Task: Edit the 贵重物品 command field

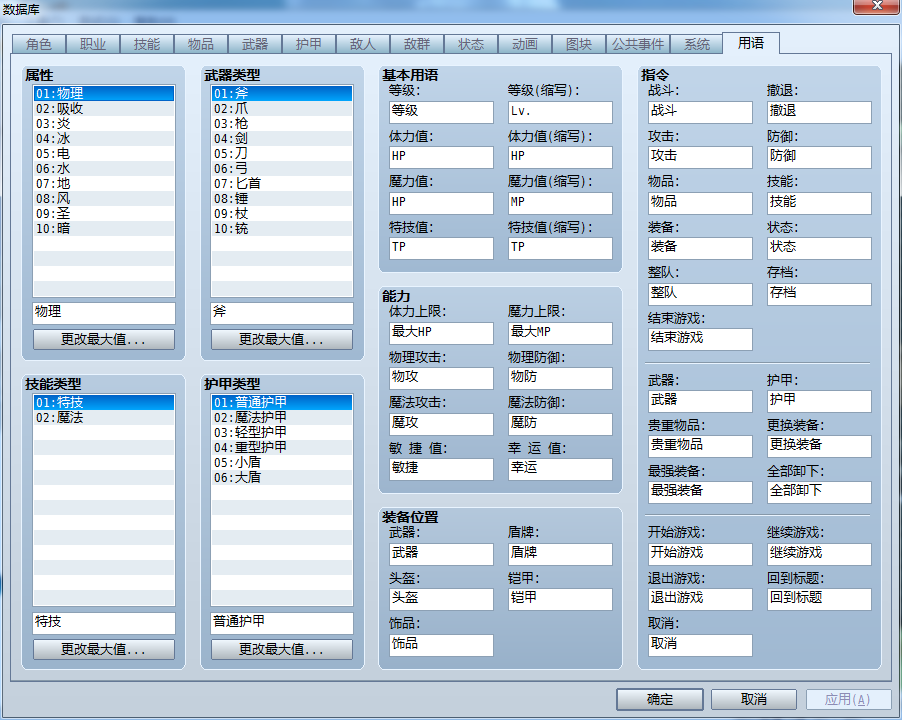Action: point(700,446)
